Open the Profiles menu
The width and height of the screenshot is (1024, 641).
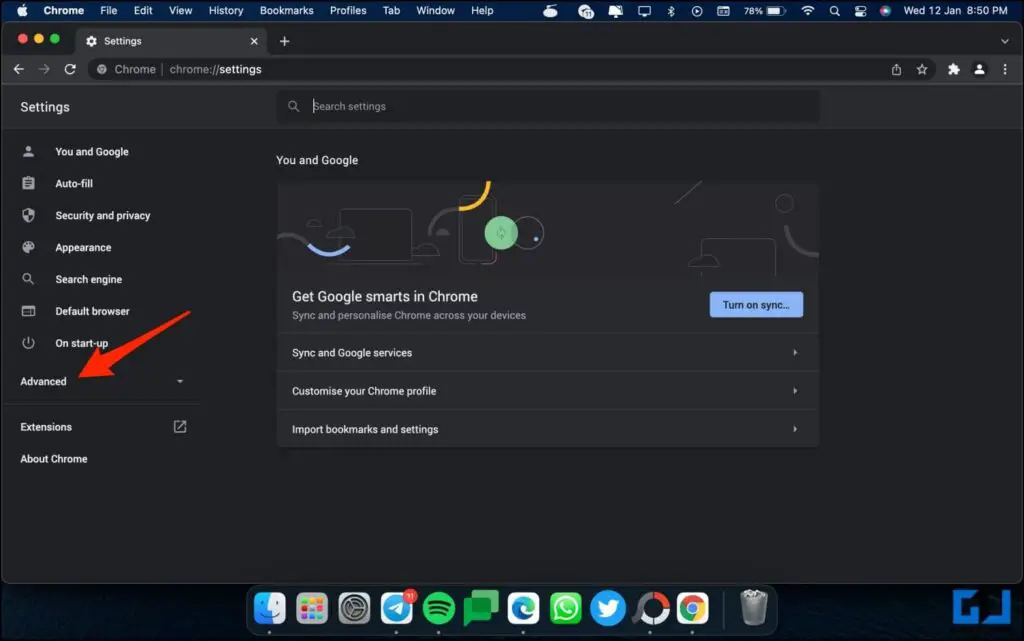[348, 10]
